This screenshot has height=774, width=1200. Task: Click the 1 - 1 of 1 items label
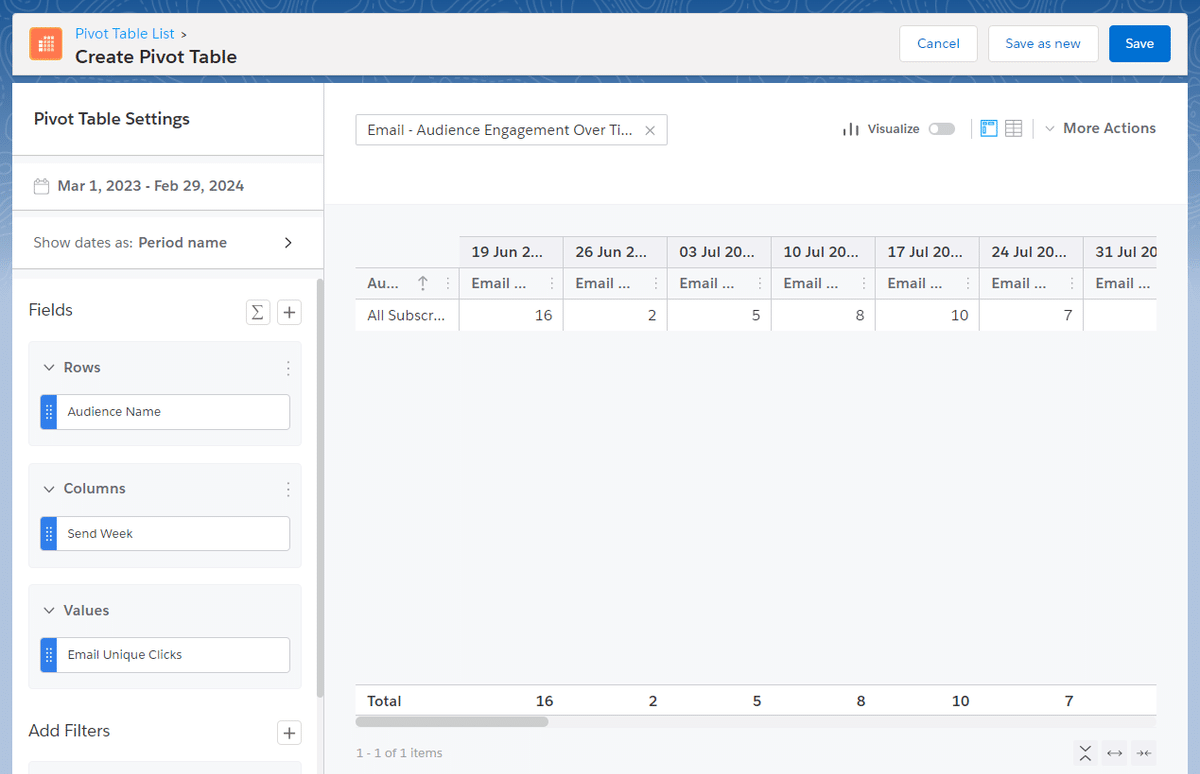tap(399, 753)
